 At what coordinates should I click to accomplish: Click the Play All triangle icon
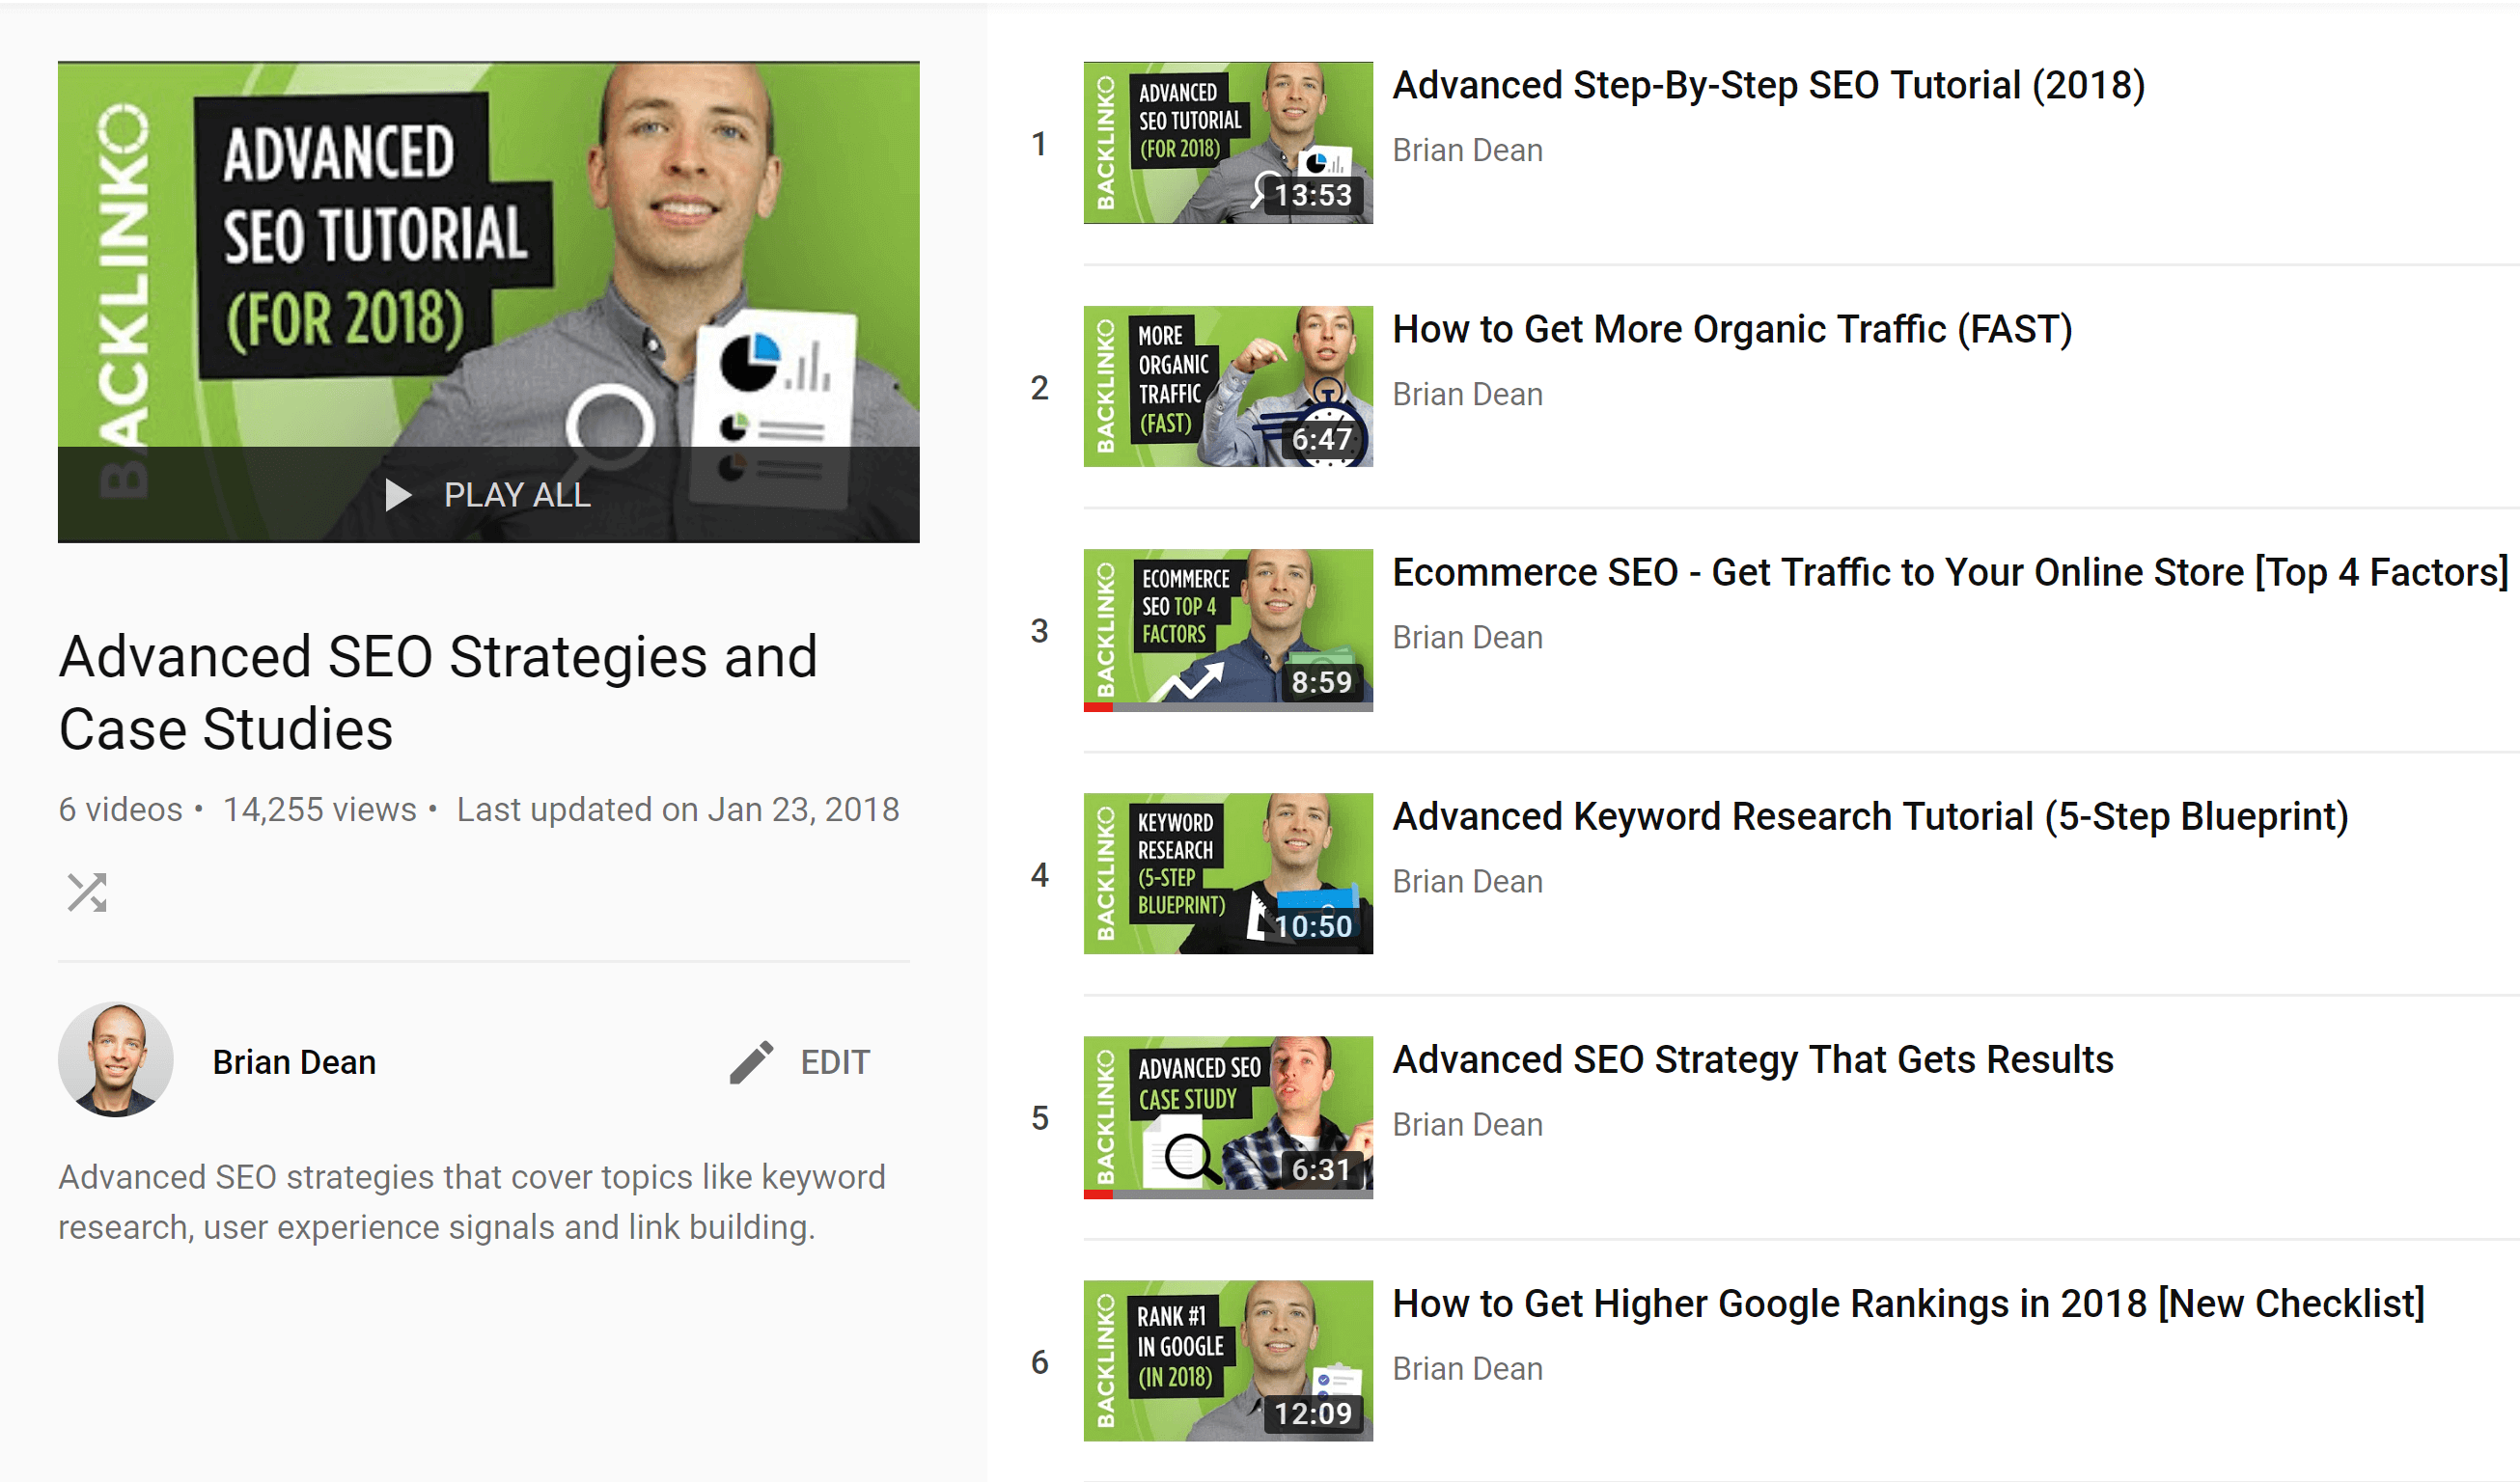click(398, 495)
